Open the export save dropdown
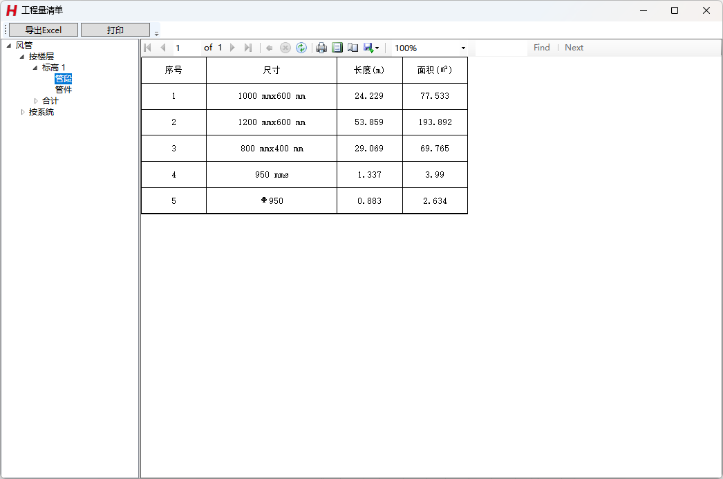 click(371, 48)
